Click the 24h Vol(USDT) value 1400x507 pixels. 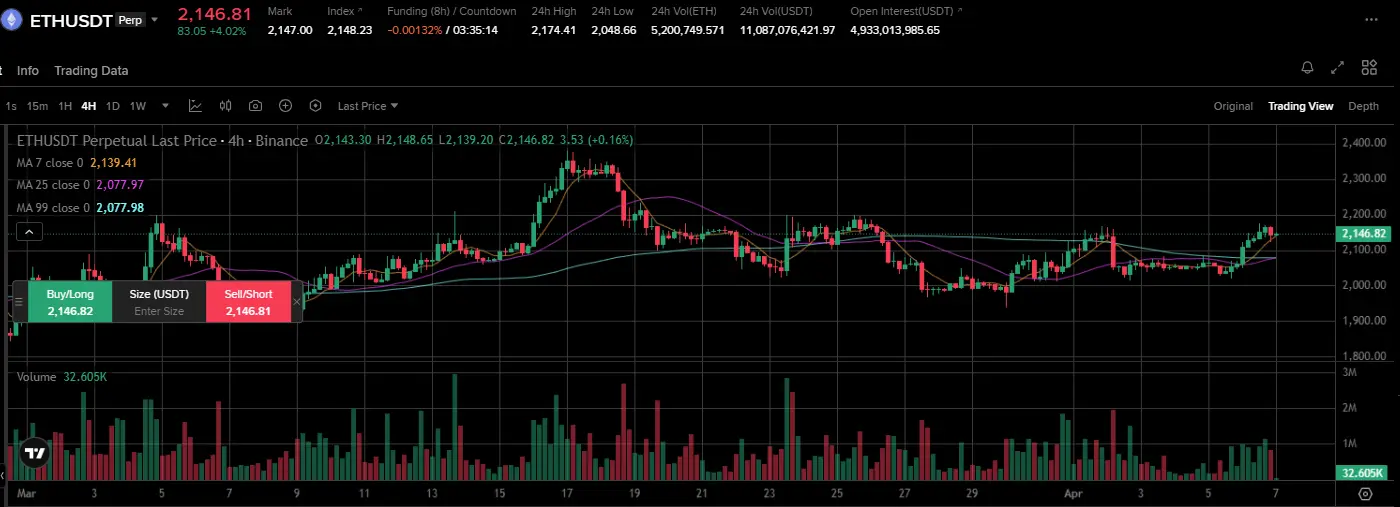pos(788,30)
